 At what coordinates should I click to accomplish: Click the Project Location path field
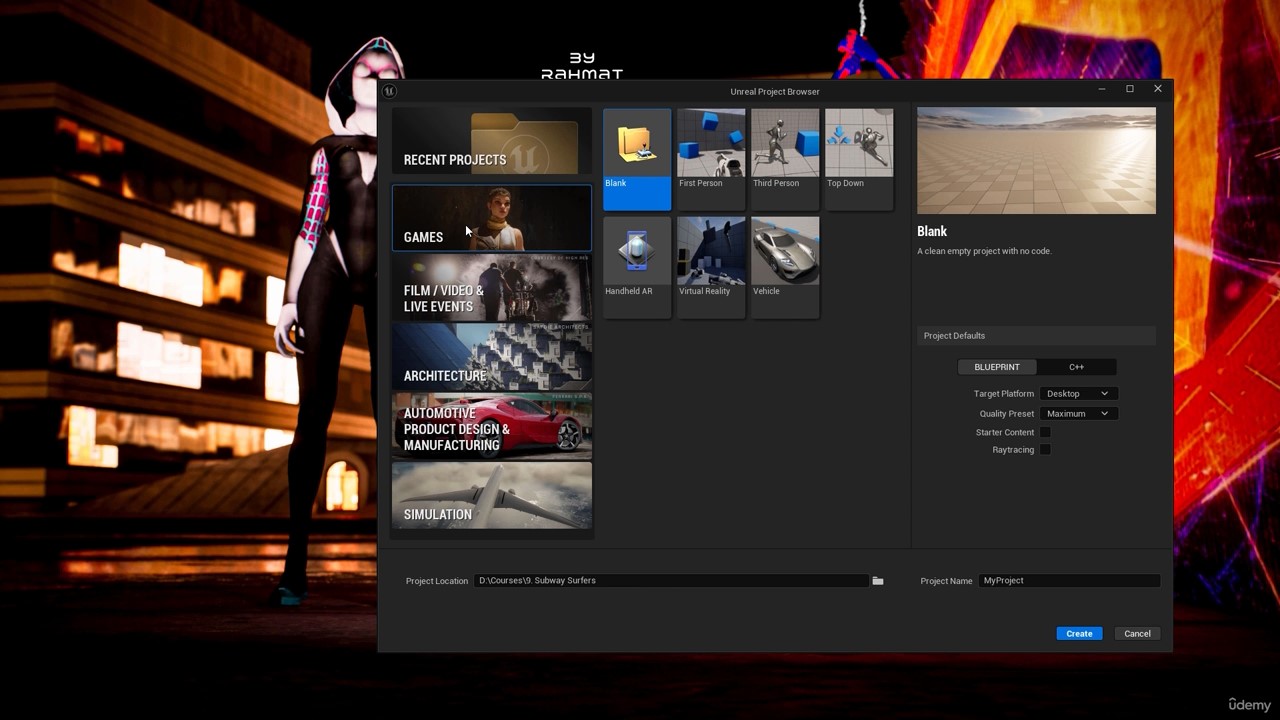671,580
